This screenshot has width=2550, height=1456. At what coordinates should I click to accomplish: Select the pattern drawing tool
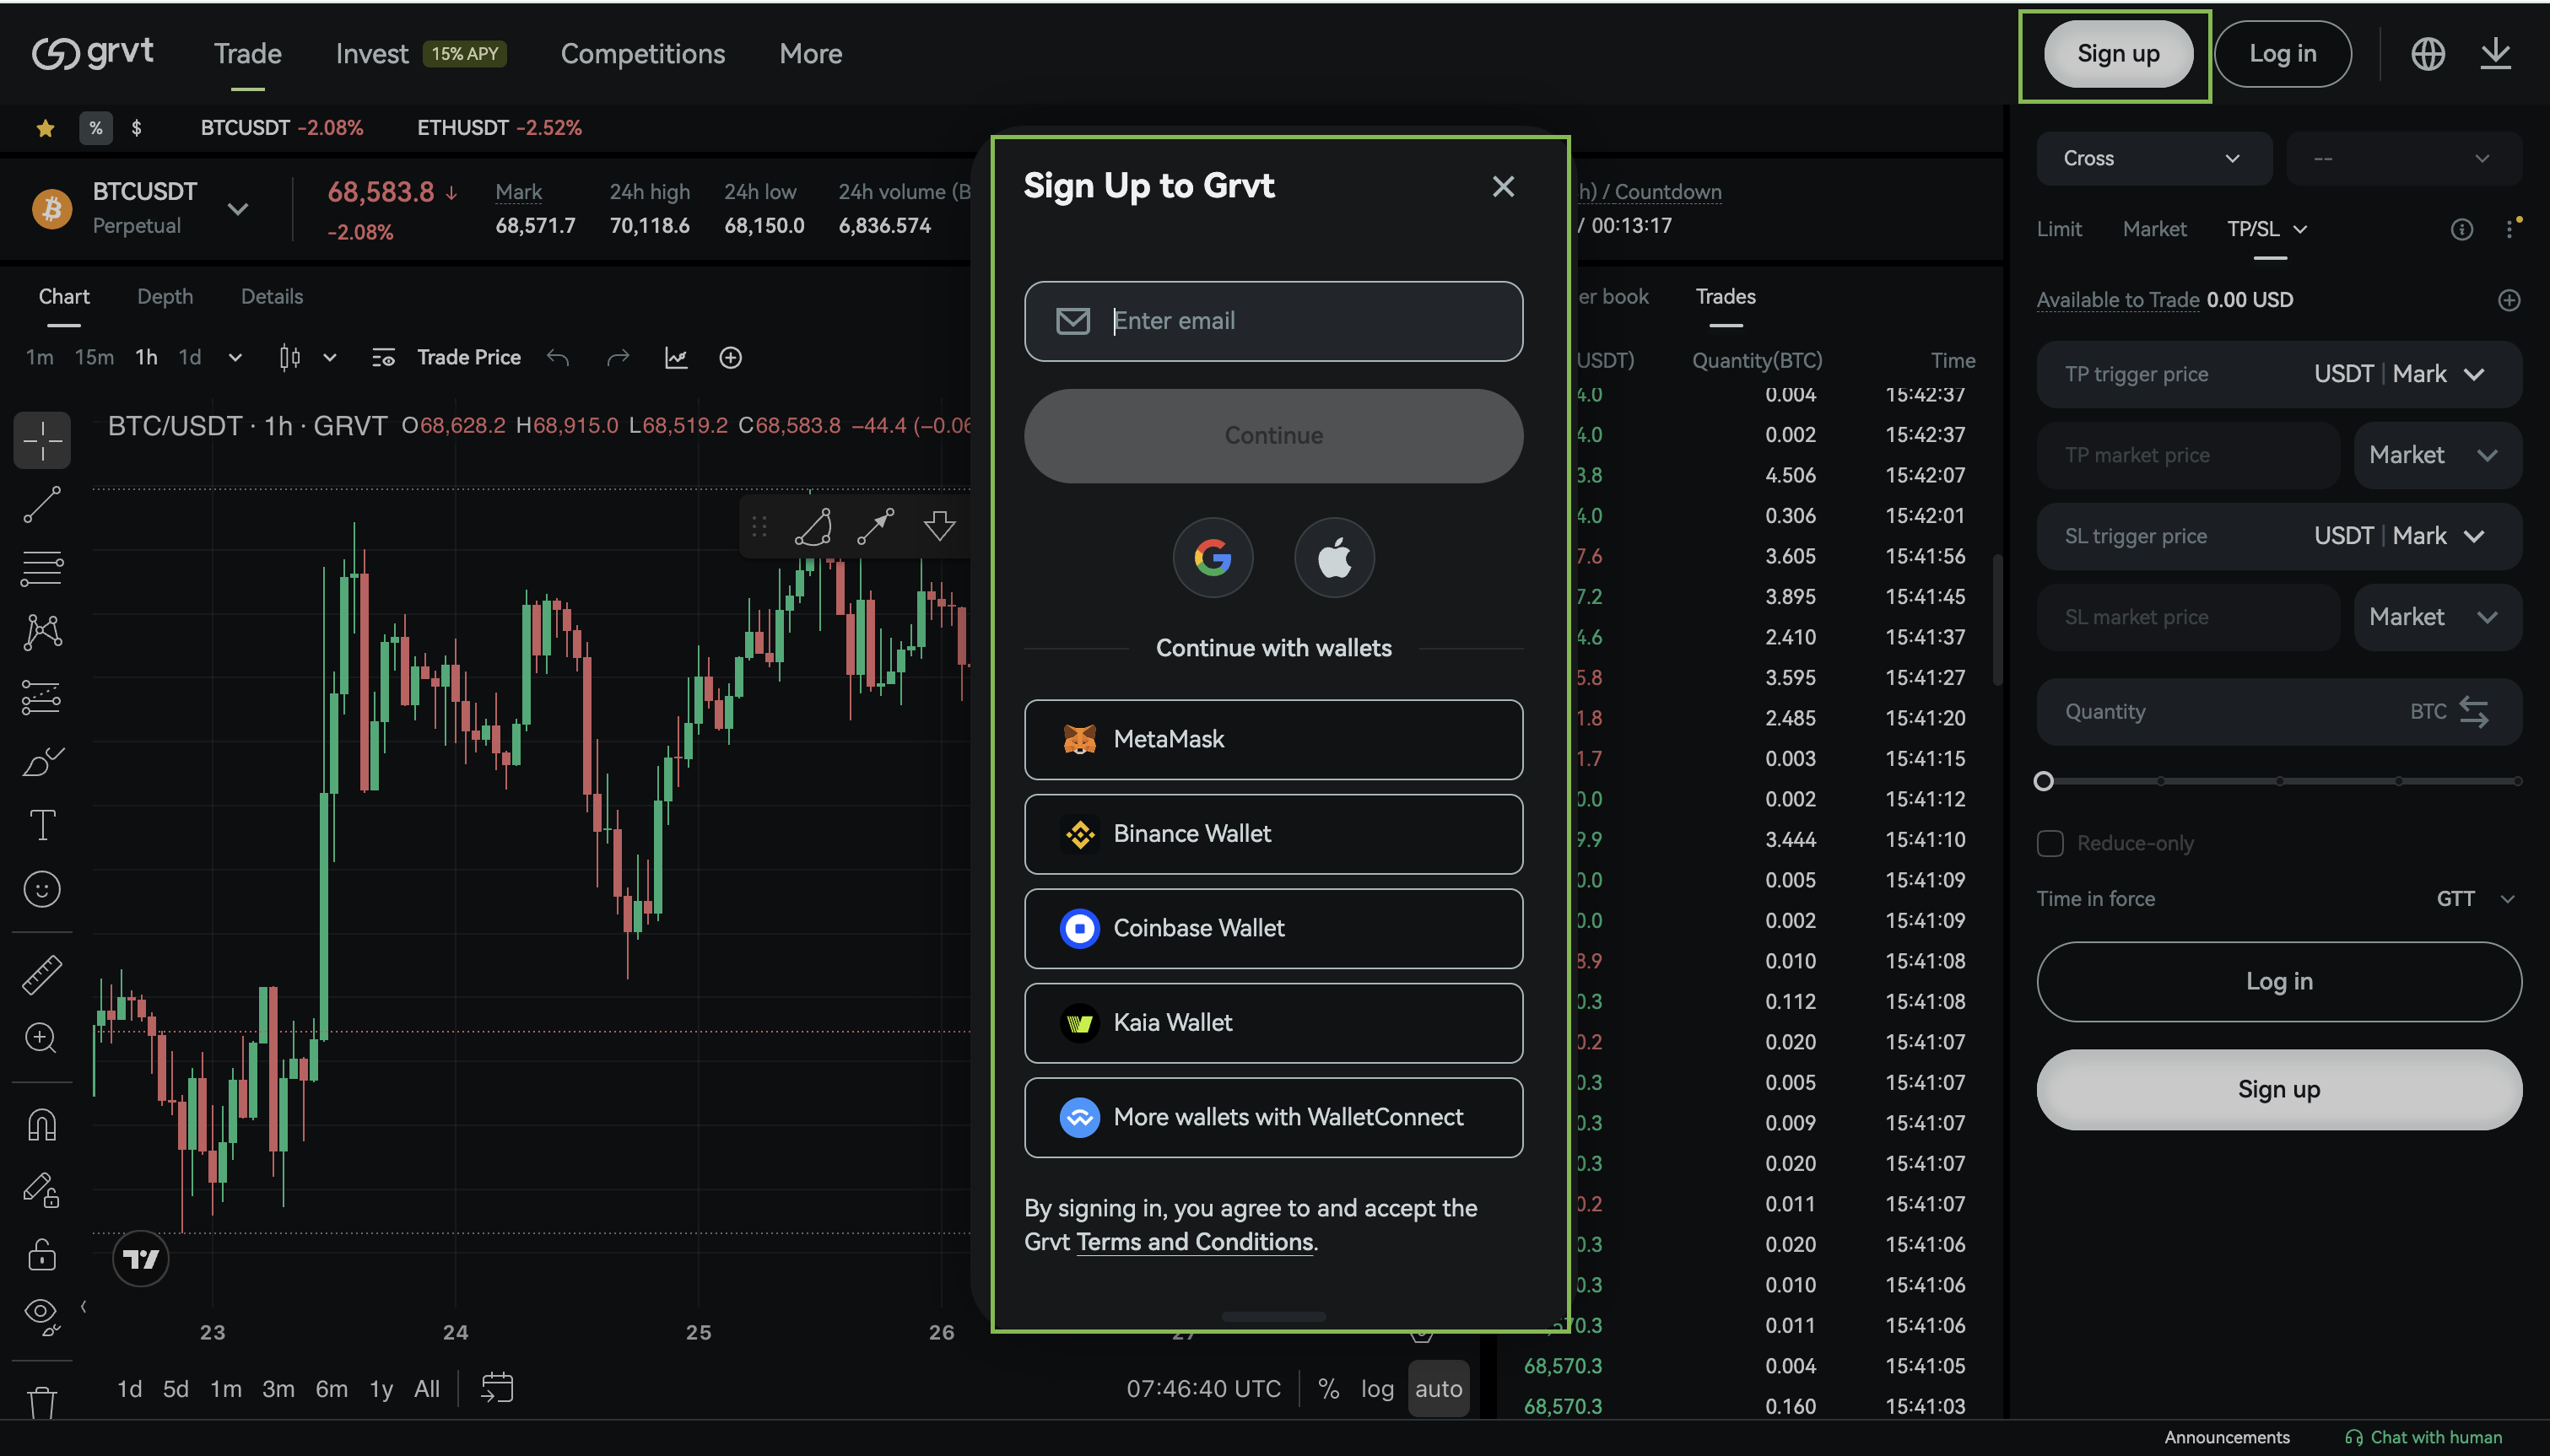click(42, 632)
